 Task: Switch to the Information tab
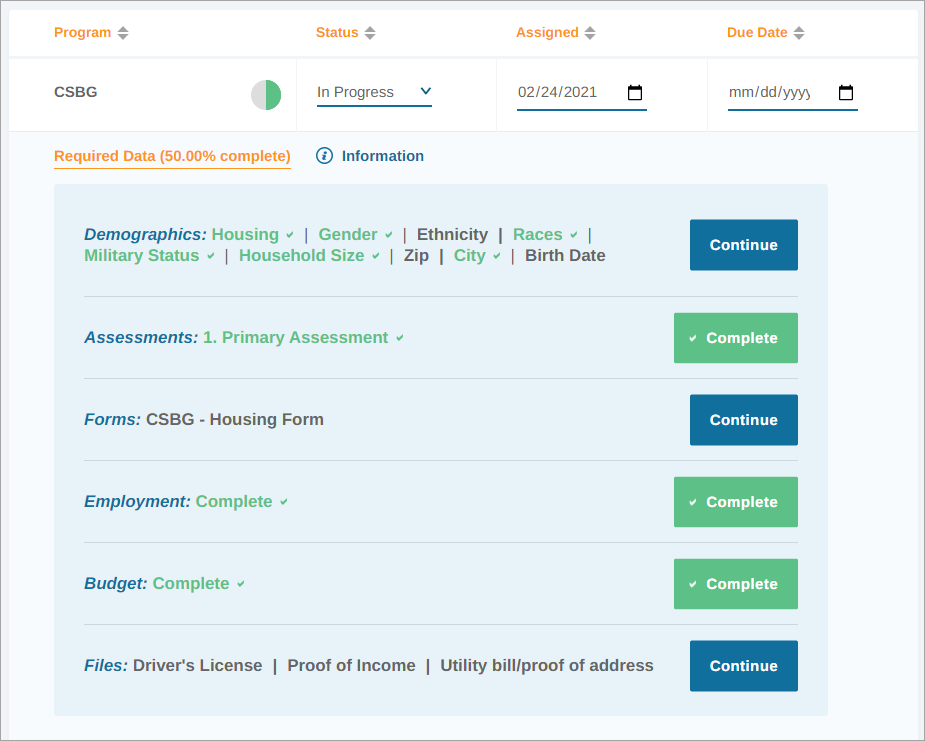pyautogui.click(x=382, y=156)
